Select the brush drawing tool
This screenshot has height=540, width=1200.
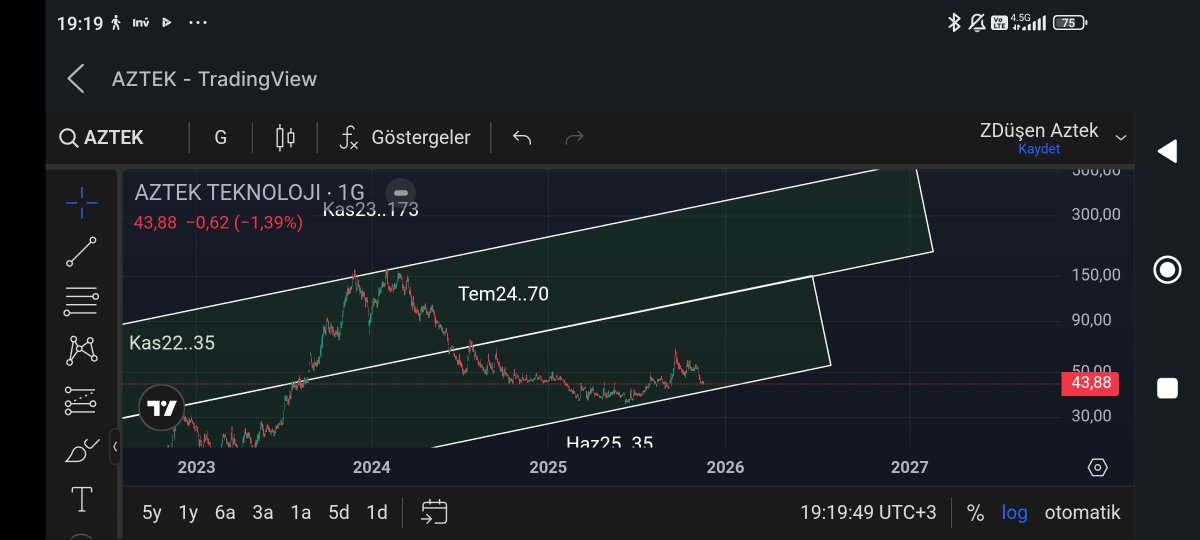click(x=82, y=450)
